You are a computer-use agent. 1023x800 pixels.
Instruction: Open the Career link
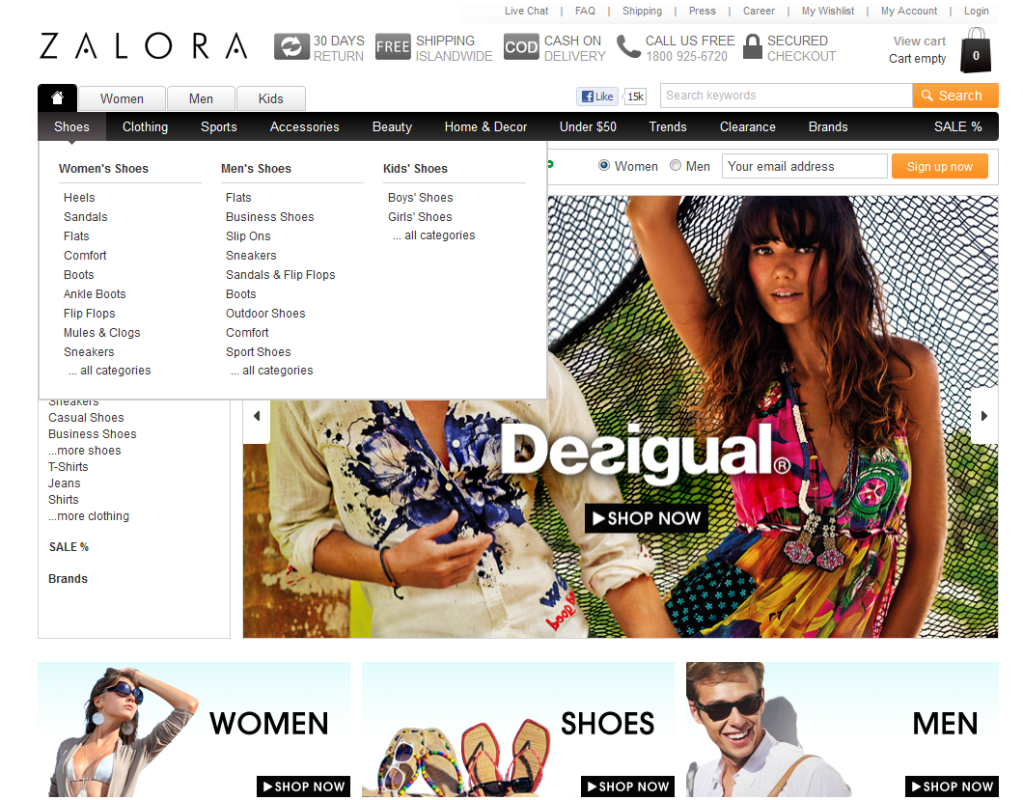pos(759,11)
